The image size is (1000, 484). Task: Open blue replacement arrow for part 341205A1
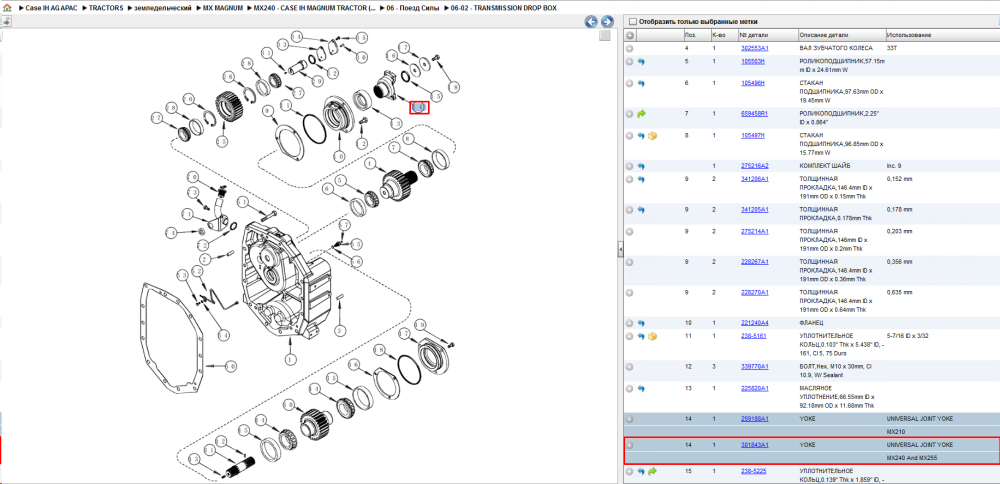[641, 209]
